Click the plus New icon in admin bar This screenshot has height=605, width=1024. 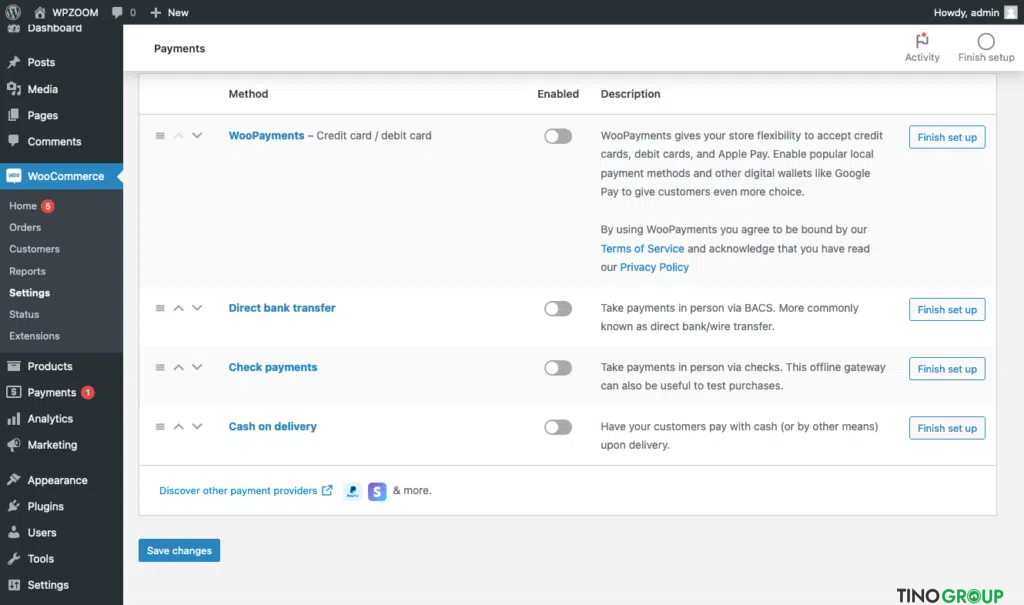click(x=155, y=12)
